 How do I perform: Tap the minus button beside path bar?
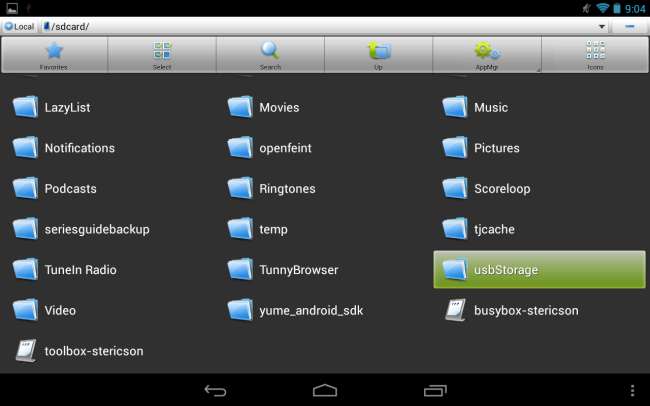point(630,27)
